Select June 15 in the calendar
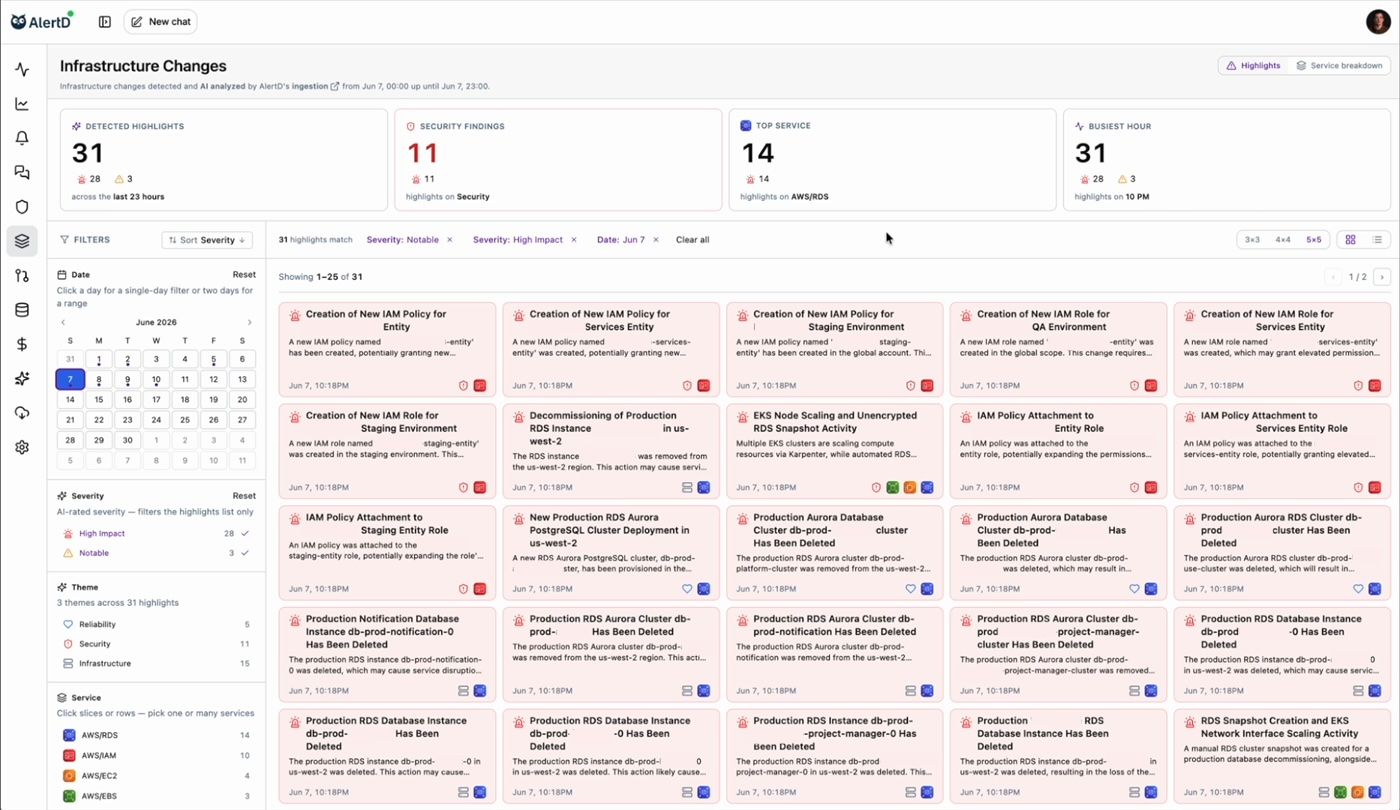 click(98, 400)
